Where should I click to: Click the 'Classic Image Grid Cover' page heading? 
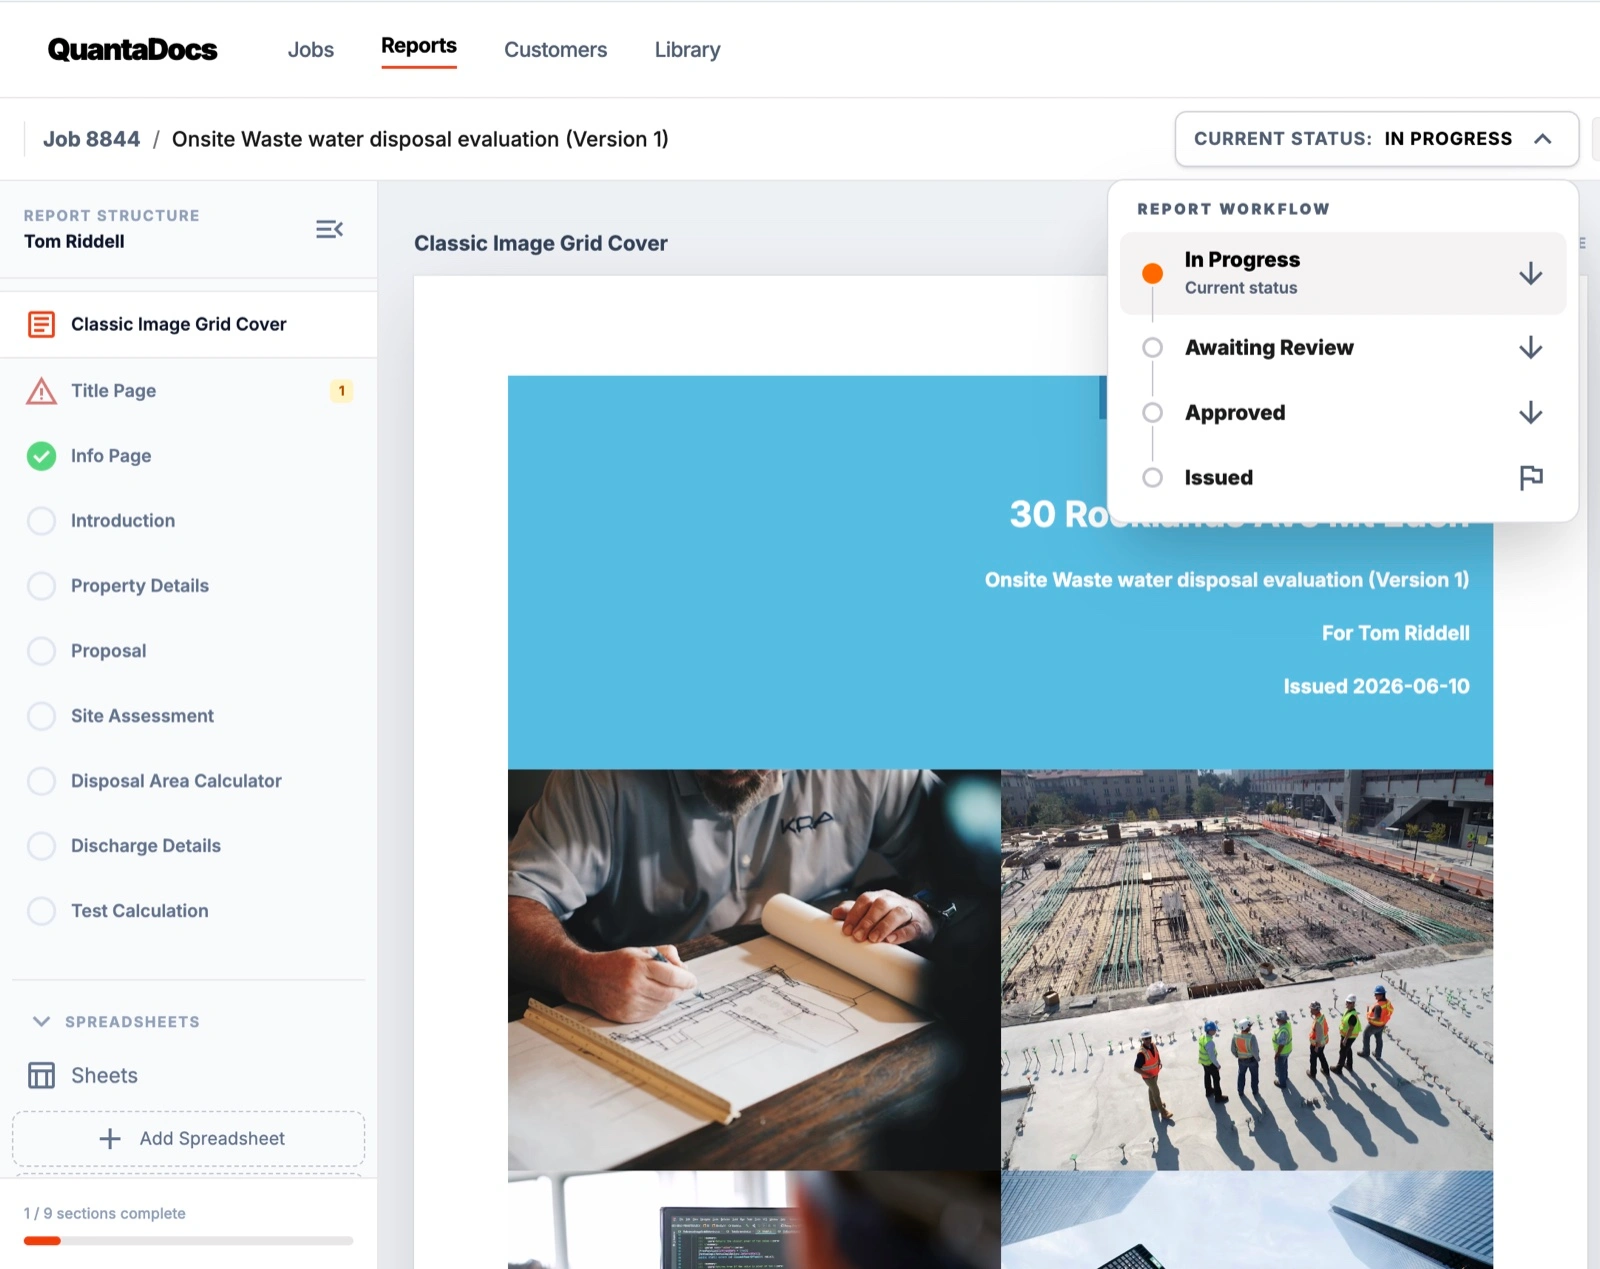pos(541,243)
